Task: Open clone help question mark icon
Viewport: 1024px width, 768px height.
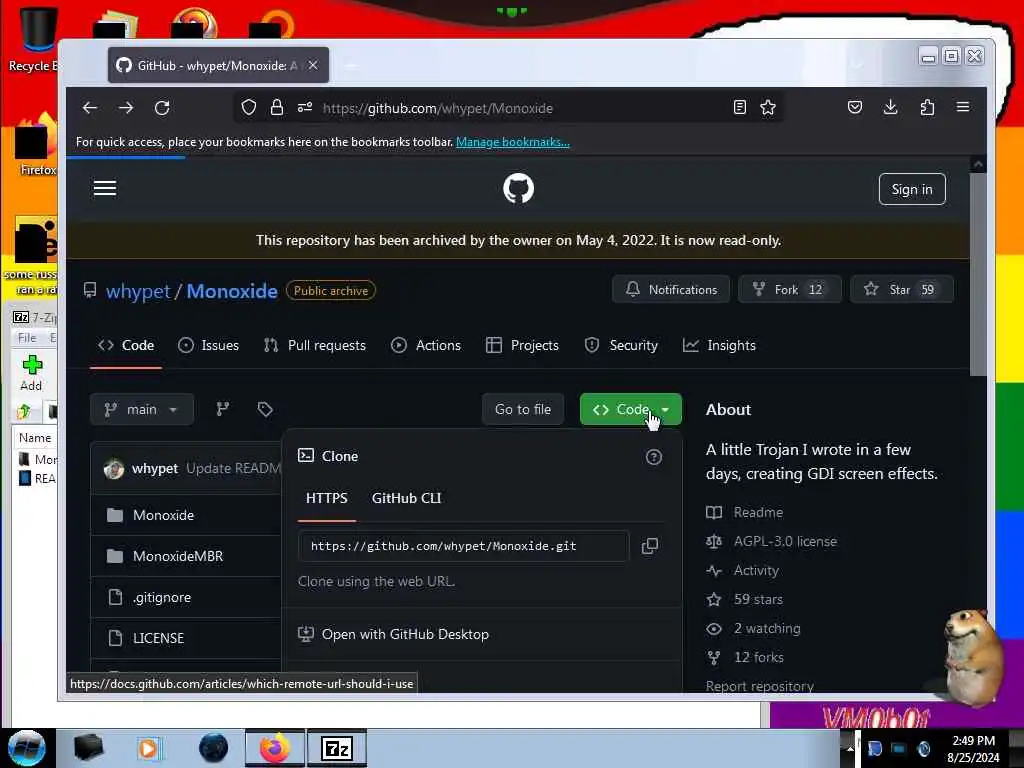Action: tap(654, 457)
